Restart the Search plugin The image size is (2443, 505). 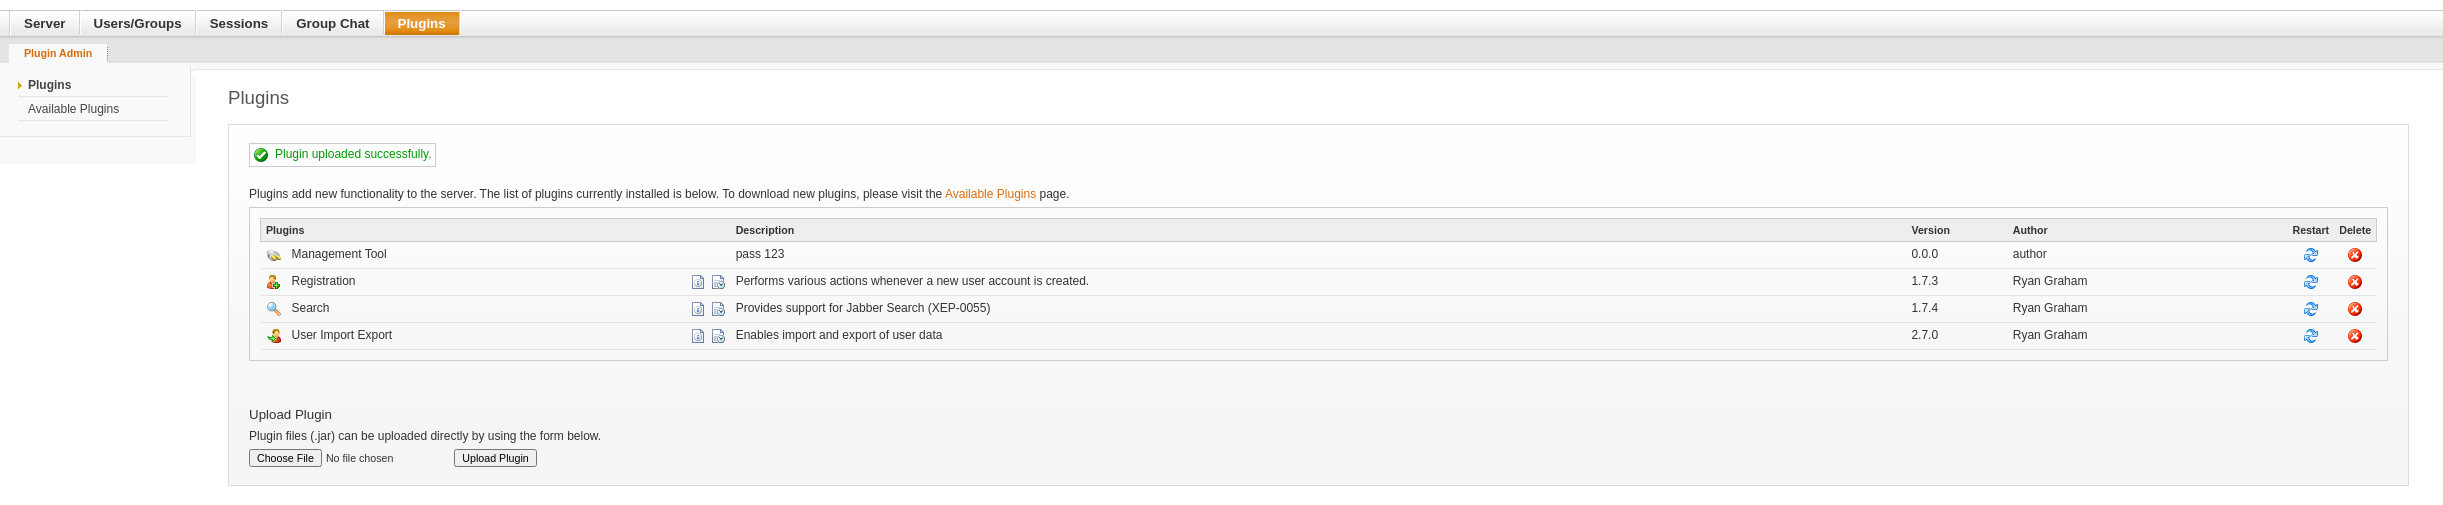[x=2310, y=309]
